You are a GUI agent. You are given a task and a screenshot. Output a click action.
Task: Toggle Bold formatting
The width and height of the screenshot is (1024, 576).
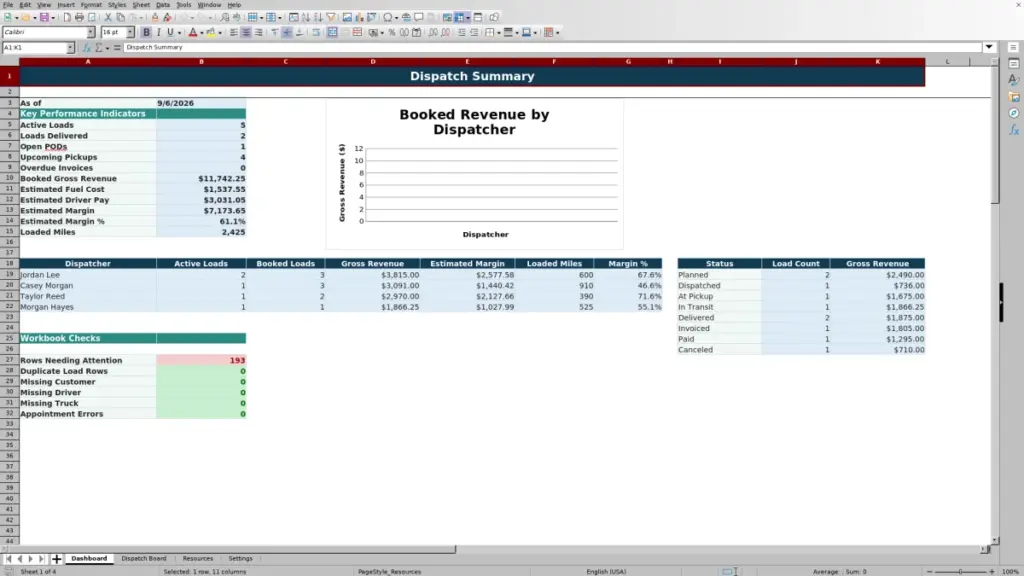point(146,32)
